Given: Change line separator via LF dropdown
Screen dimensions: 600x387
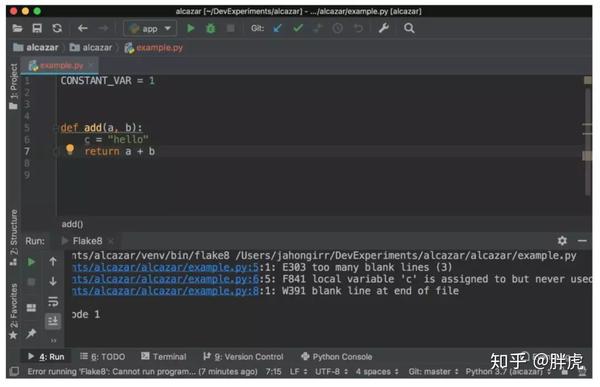Looking at the screenshot, I should tap(298, 372).
